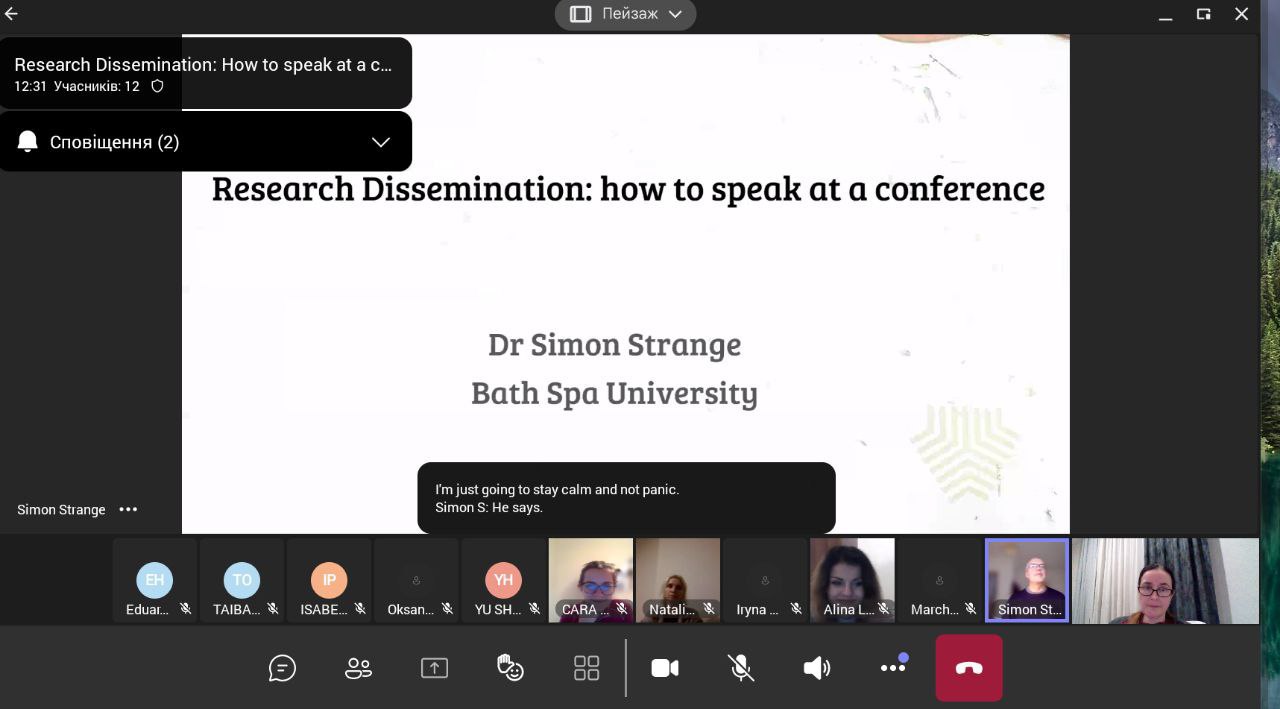Select the TO TAIBA... participant tile
Image resolution: width=1280 pixels, height=709 pixels.
pyautogui.click(x=242, y=581)
